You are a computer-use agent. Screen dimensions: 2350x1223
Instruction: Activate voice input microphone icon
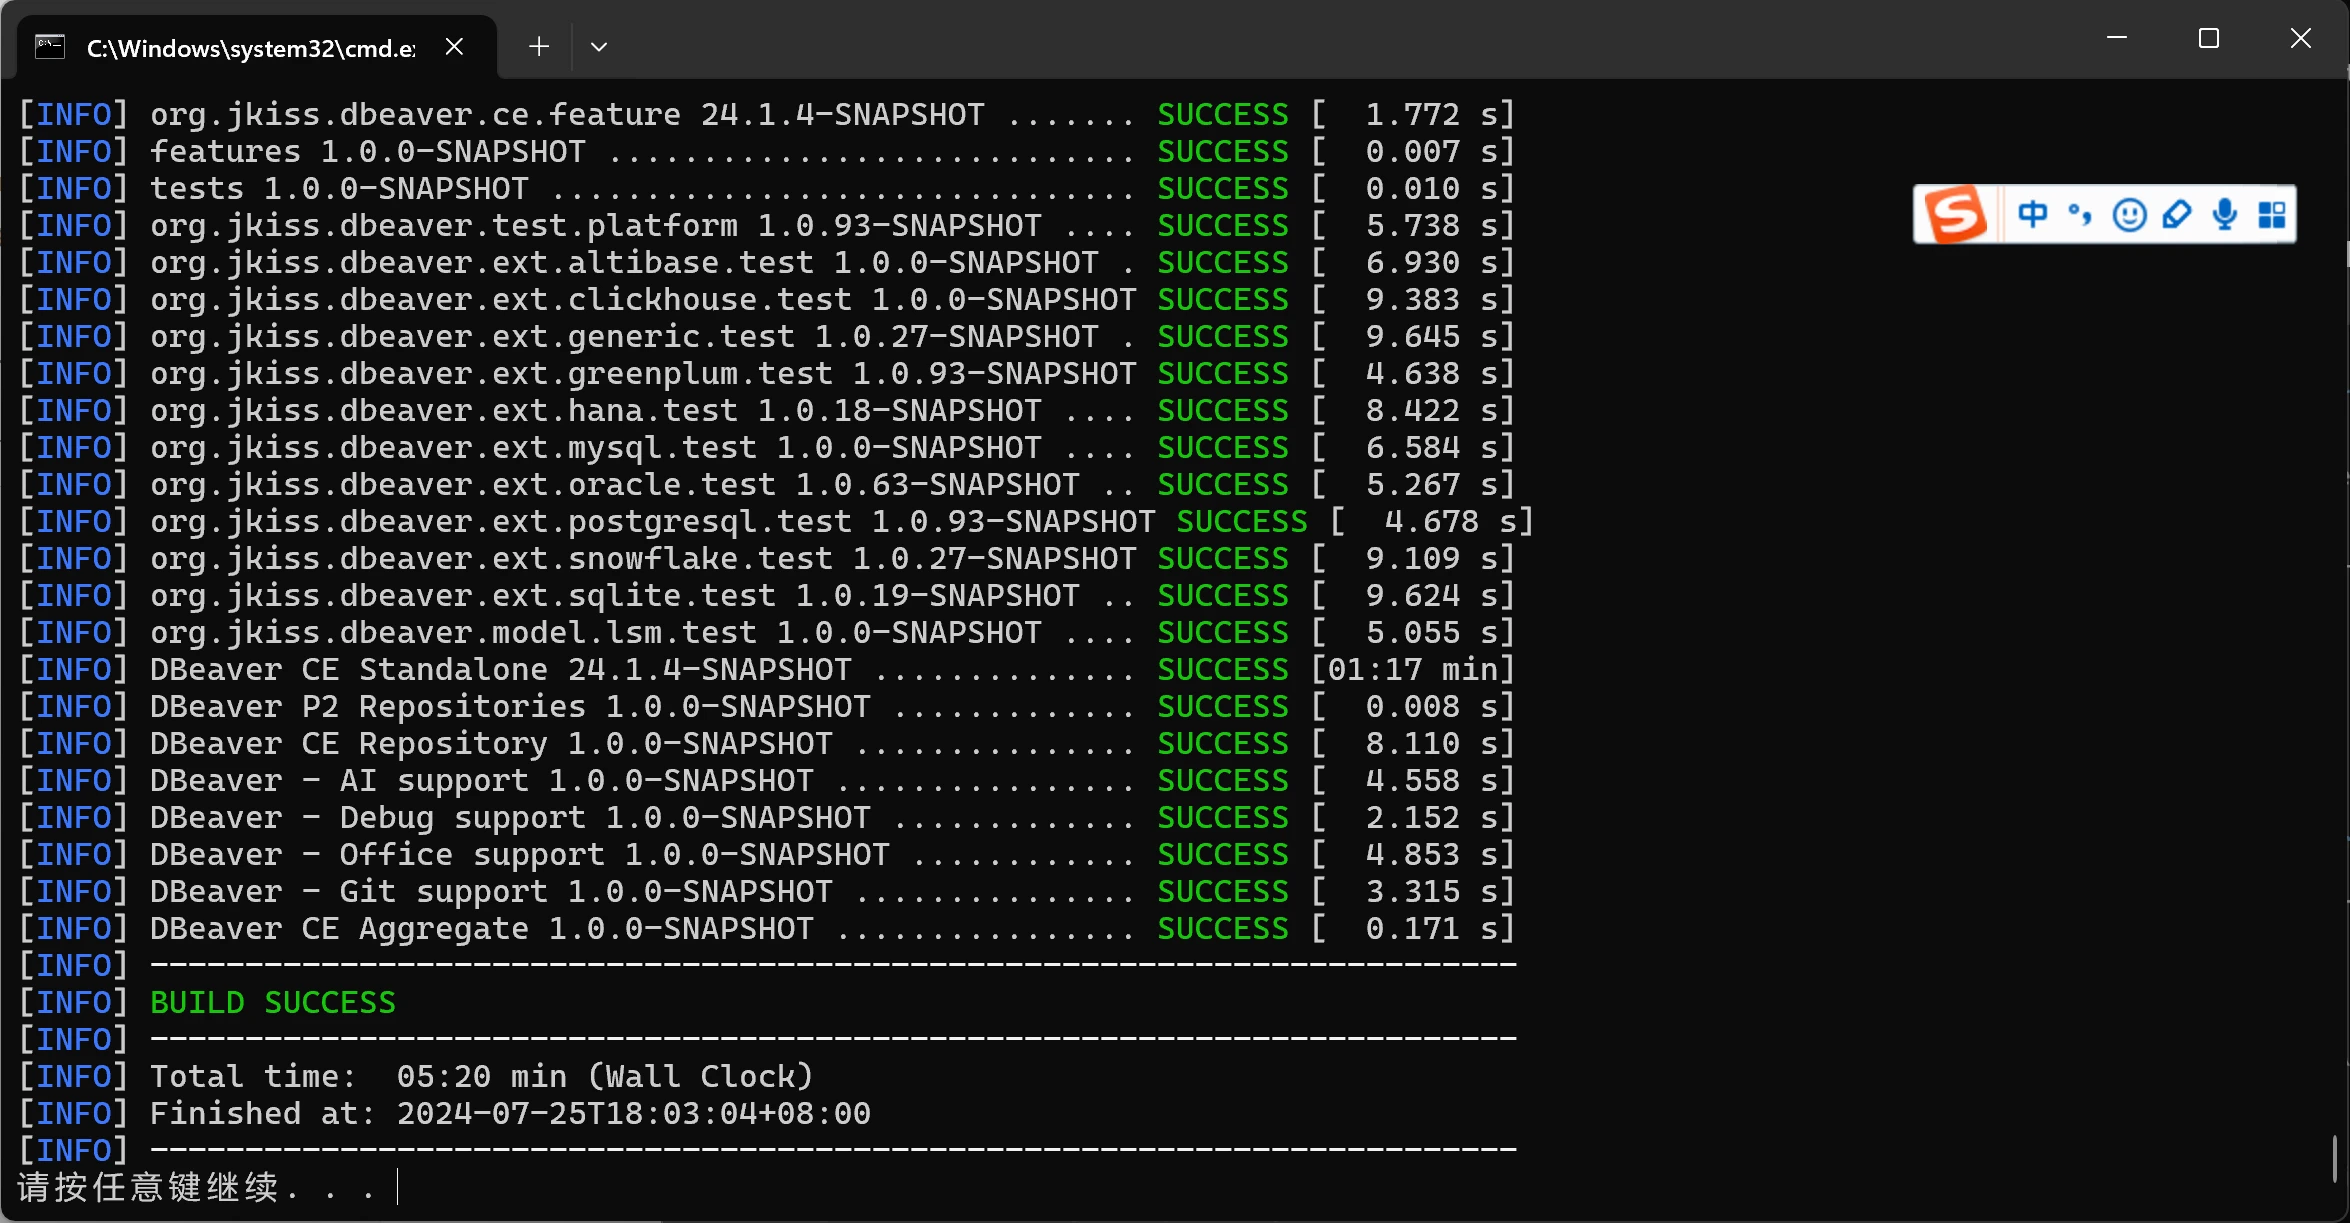click(x=2225, y=214)
